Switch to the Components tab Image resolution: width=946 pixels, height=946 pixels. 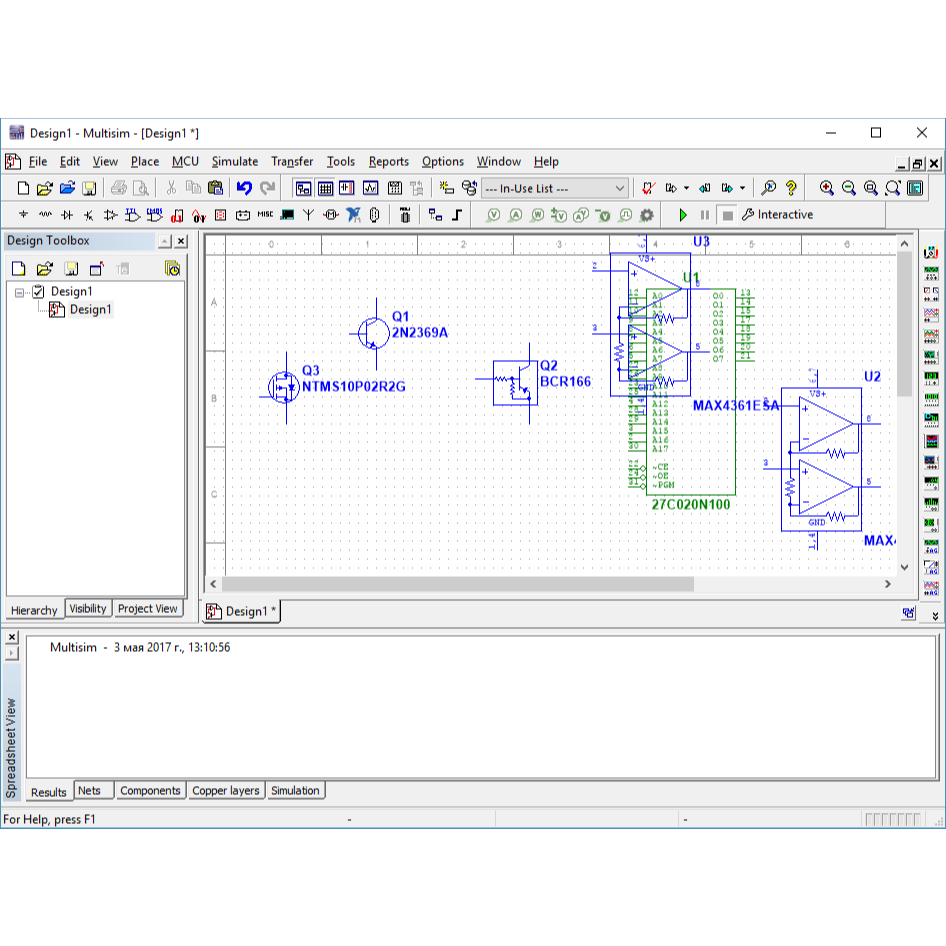click(150, 791)
